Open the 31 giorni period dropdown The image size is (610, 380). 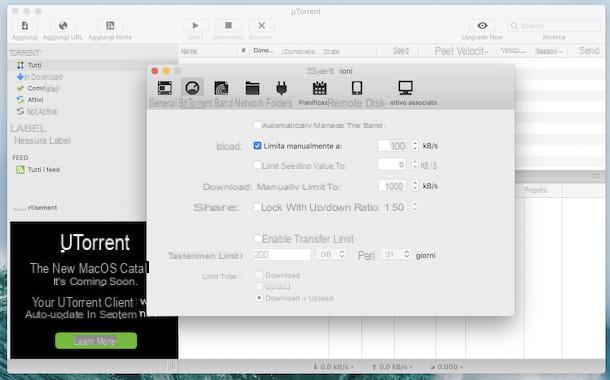(x=396, y=255)
